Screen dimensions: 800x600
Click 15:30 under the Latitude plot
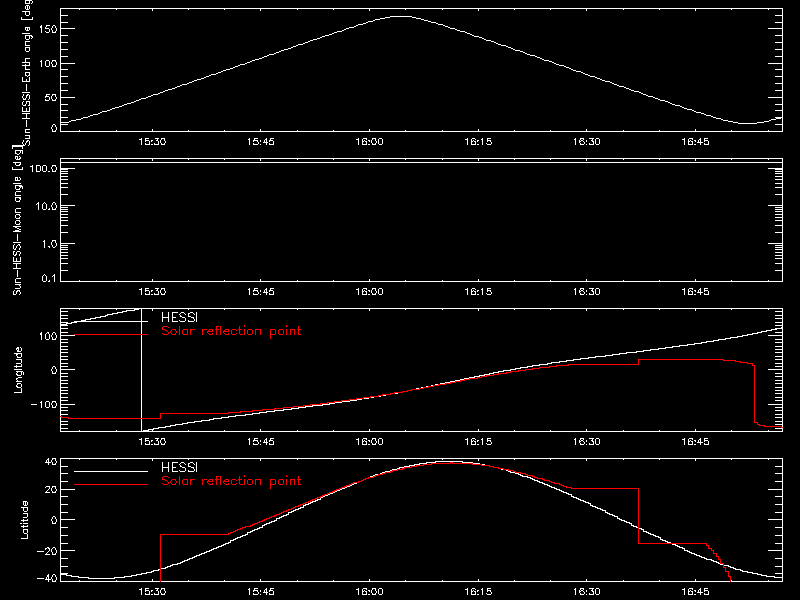152,591
